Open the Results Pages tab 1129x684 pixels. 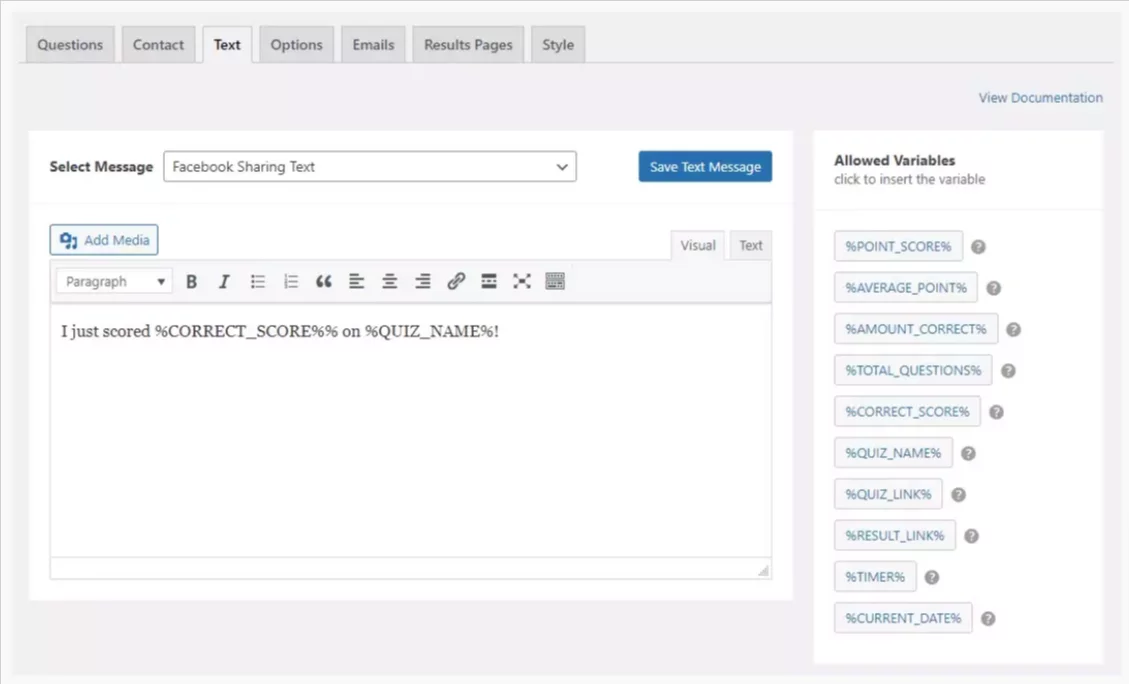[x=468, y=45]
